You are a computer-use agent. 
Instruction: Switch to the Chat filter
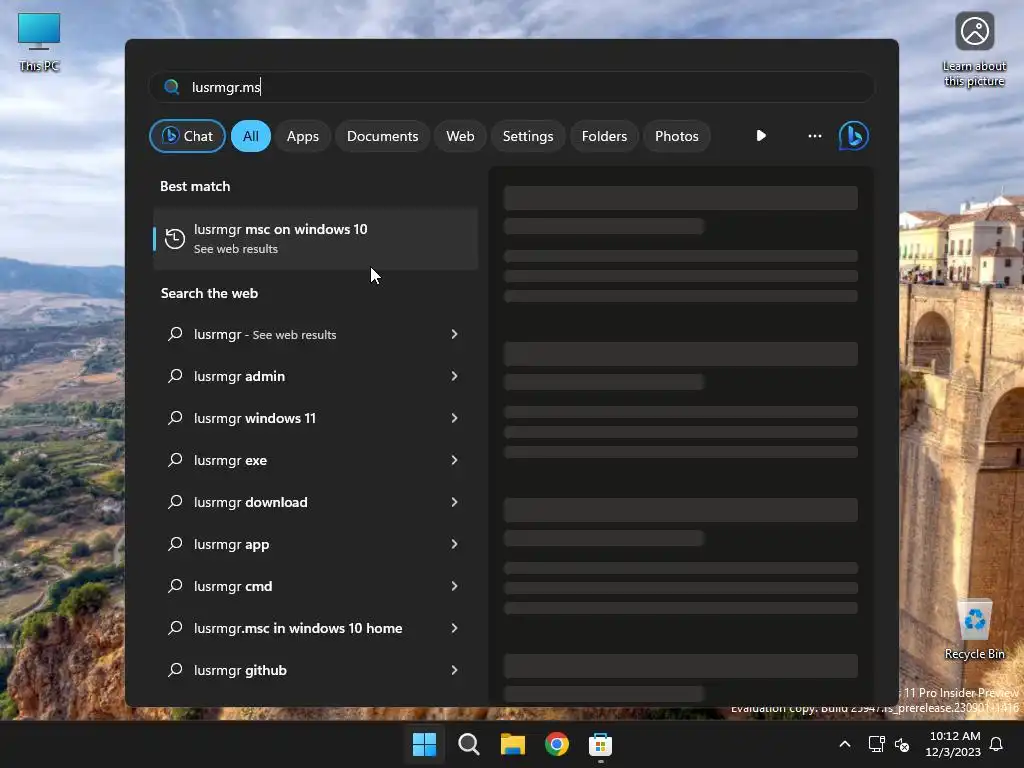pos(187,136)
